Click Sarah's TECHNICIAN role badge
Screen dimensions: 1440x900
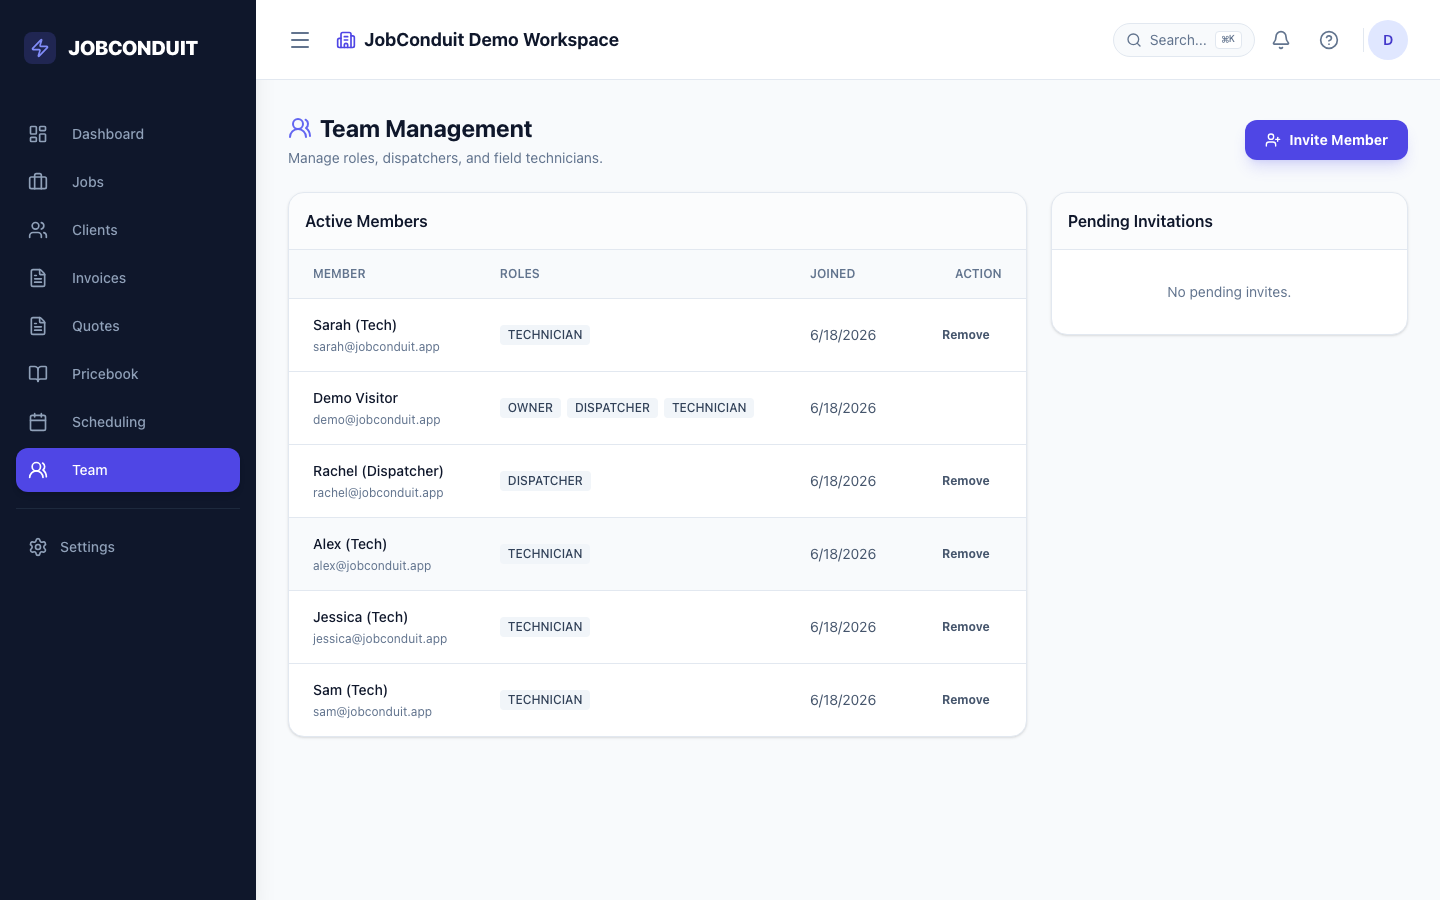coord(545,335)
